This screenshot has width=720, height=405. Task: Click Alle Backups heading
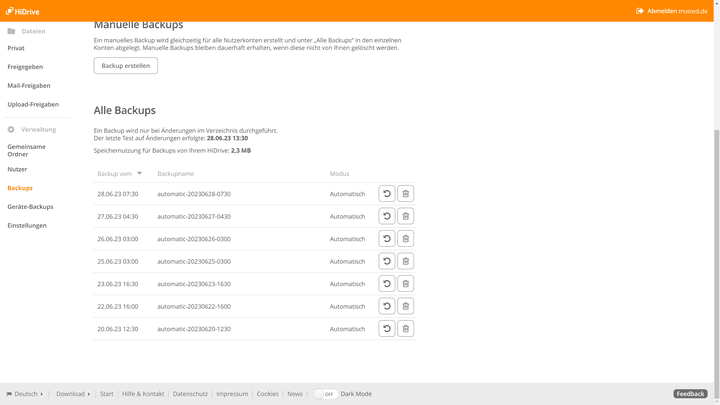124,110
